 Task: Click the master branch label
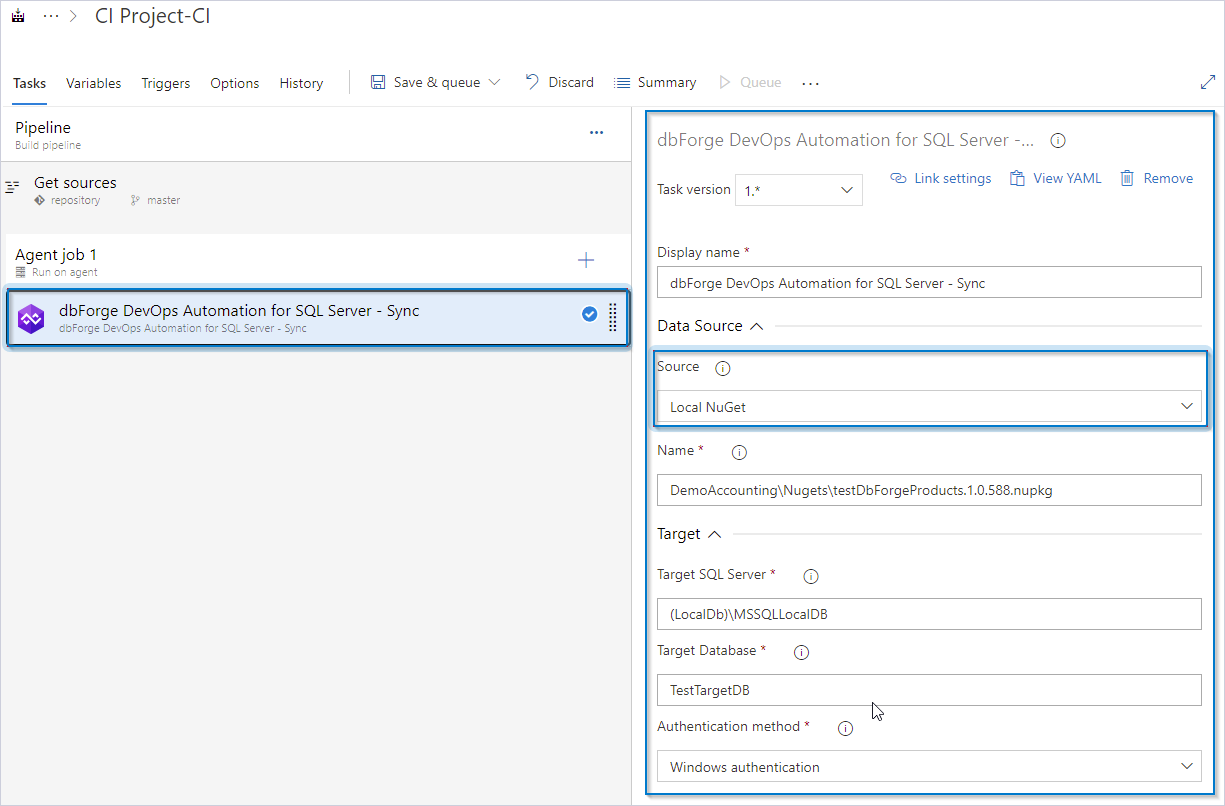pyautogui.click(x=164, y=200)
